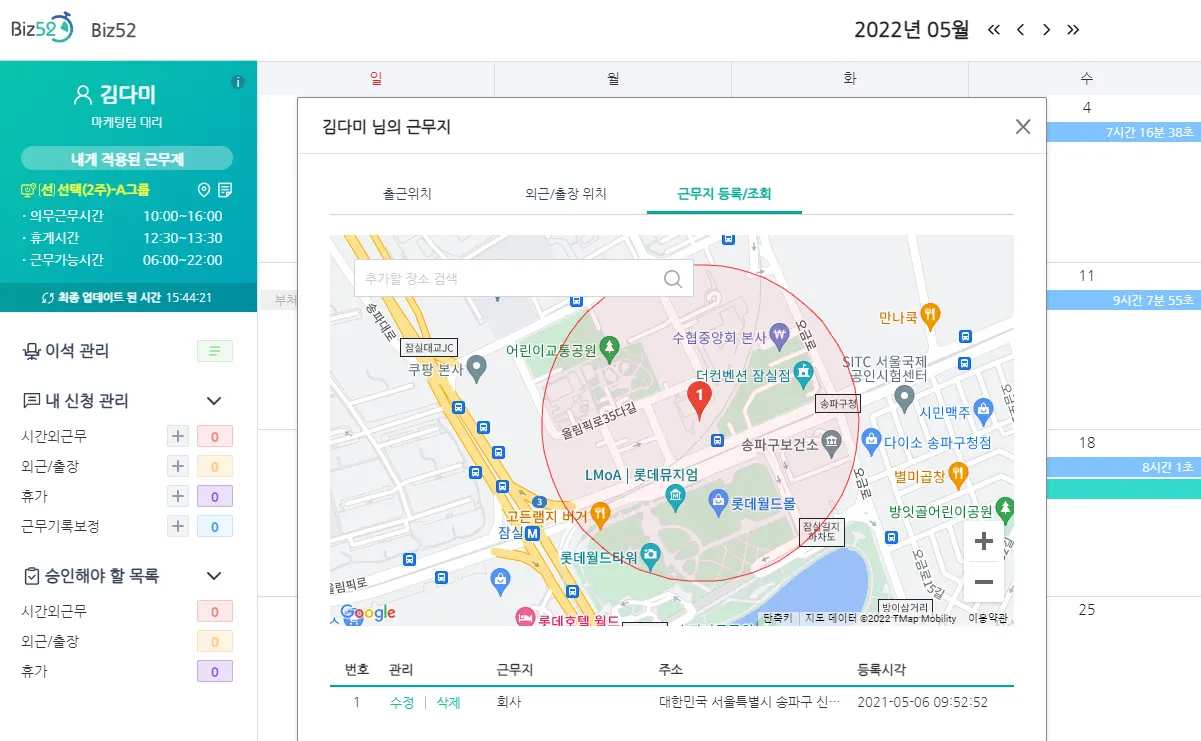The height and width of the screenshot is (741, 1201).
Task: Click the 2022년 05월 month title
Action: point(912,29)
